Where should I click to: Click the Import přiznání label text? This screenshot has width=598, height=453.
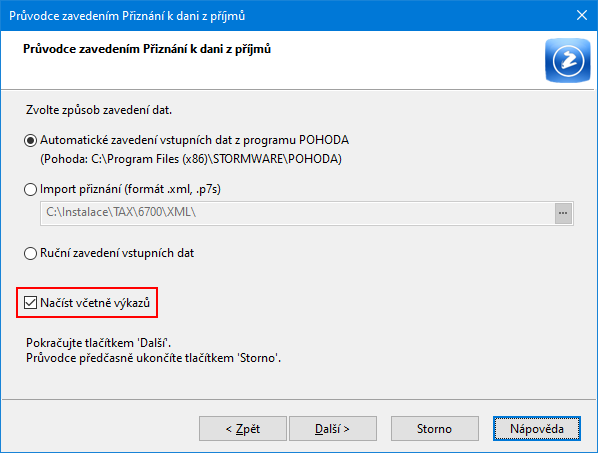pos(130,189)
